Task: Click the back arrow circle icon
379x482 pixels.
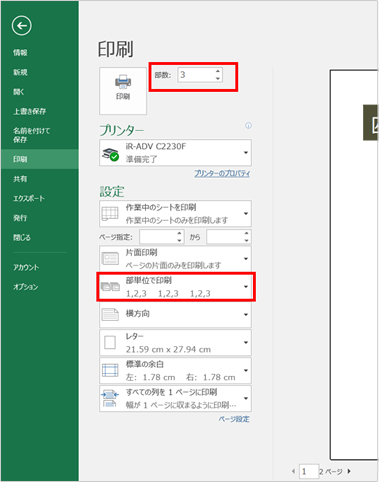Action: click(x=22, y=26)
